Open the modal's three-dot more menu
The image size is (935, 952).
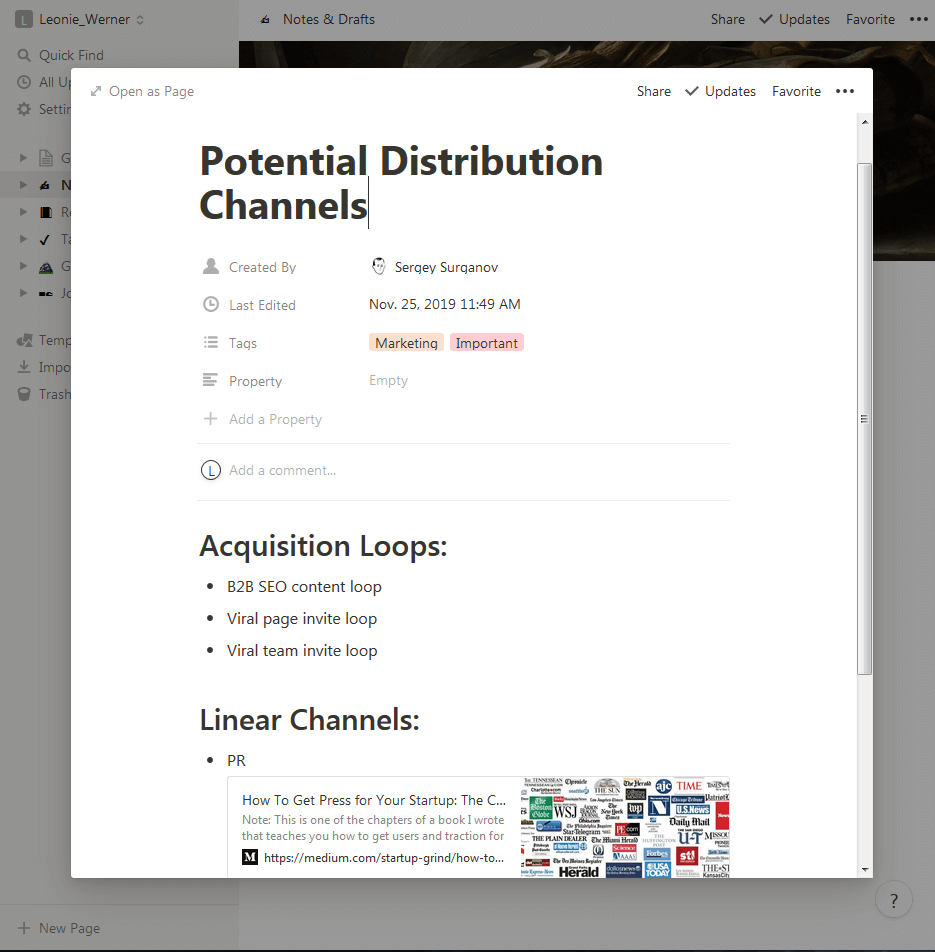(845, 91)
